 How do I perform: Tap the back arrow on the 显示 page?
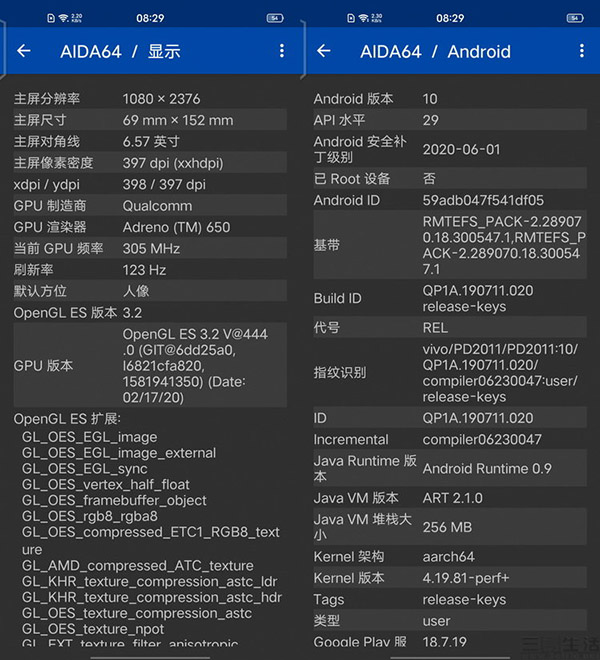(24, 51)
